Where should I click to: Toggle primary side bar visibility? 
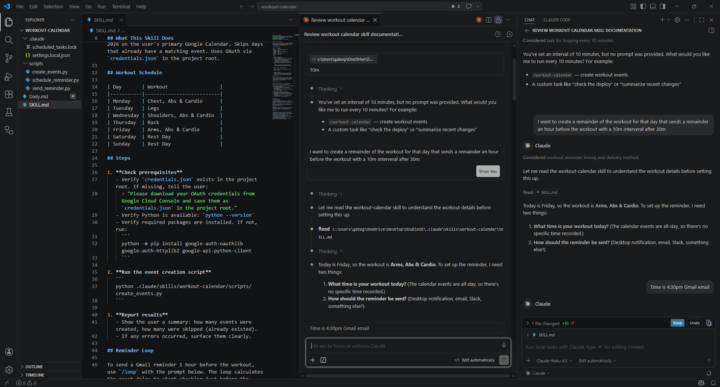coord(643,6)
